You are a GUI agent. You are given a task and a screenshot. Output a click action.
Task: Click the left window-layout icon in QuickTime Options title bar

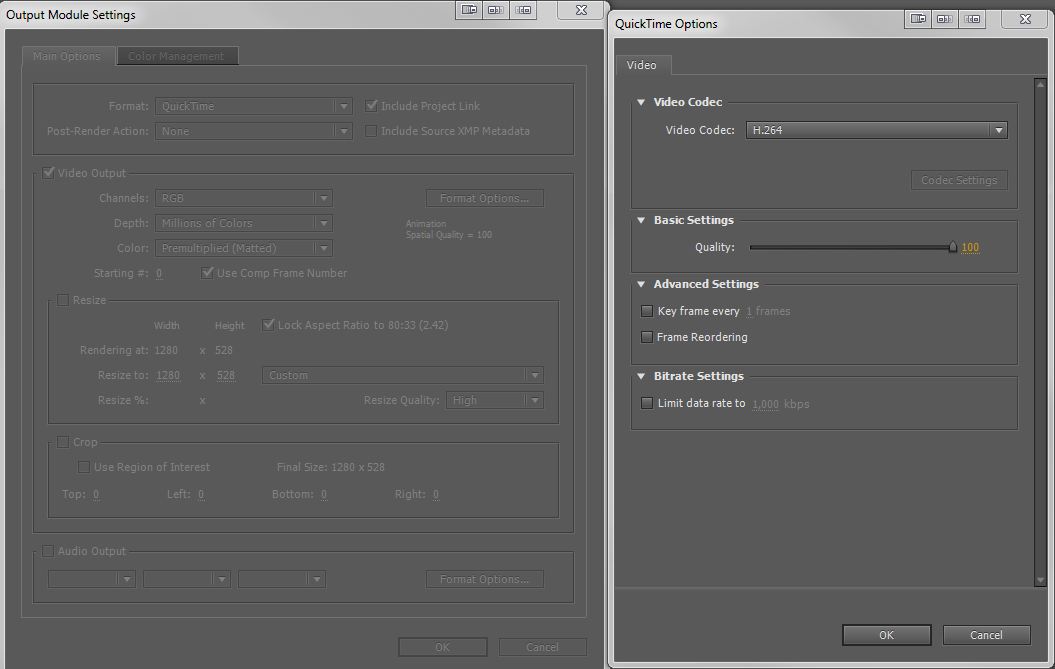(918, 19)
